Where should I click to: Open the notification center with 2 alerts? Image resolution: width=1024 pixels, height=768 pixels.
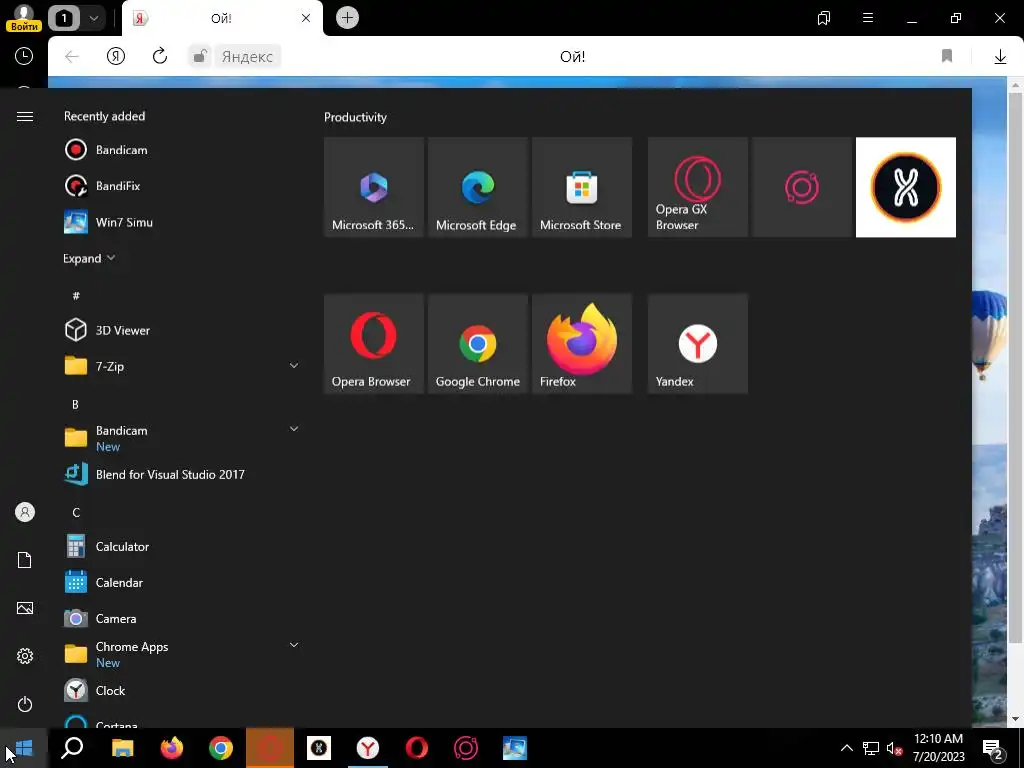994,748
